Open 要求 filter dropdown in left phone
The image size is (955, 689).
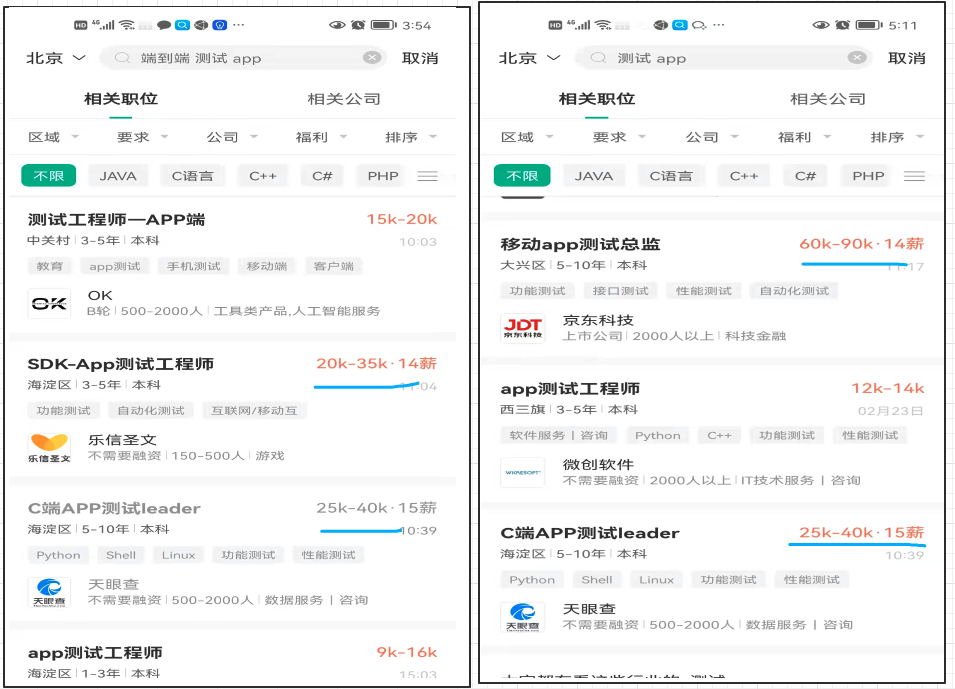point(143,137)
